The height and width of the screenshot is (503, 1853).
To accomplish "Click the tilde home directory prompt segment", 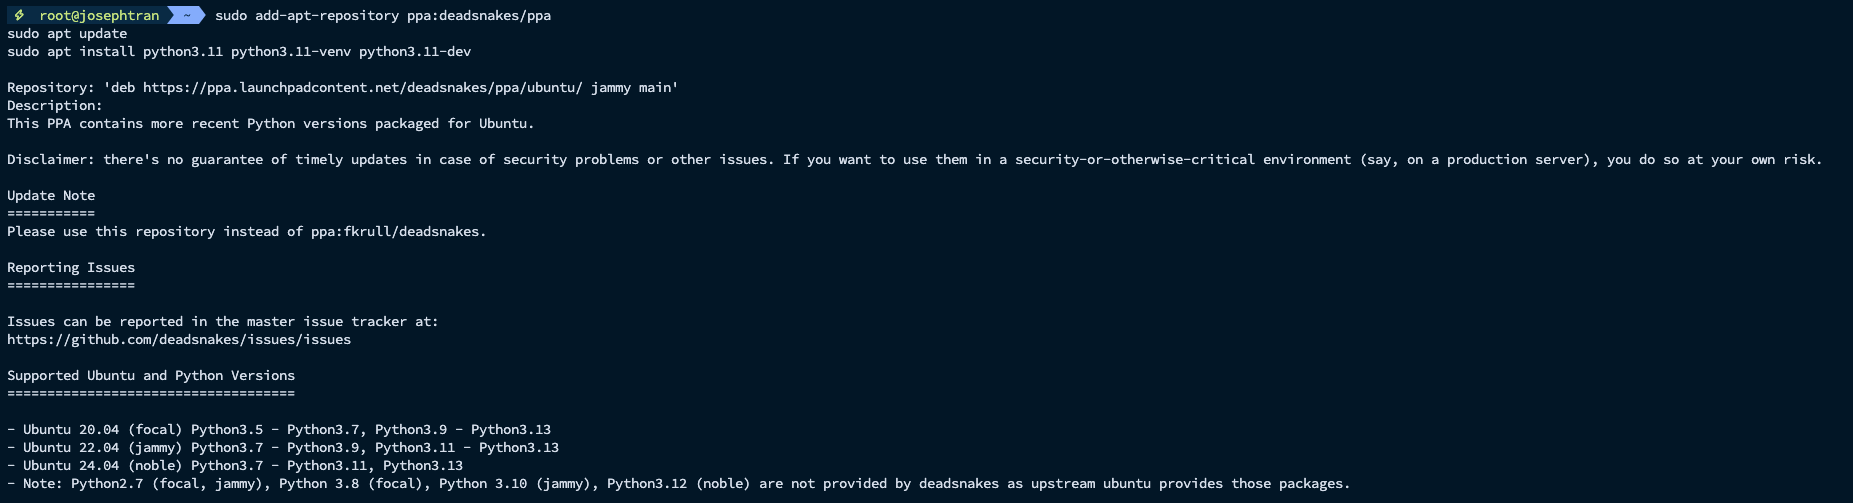I will click(x=186, y=15).
